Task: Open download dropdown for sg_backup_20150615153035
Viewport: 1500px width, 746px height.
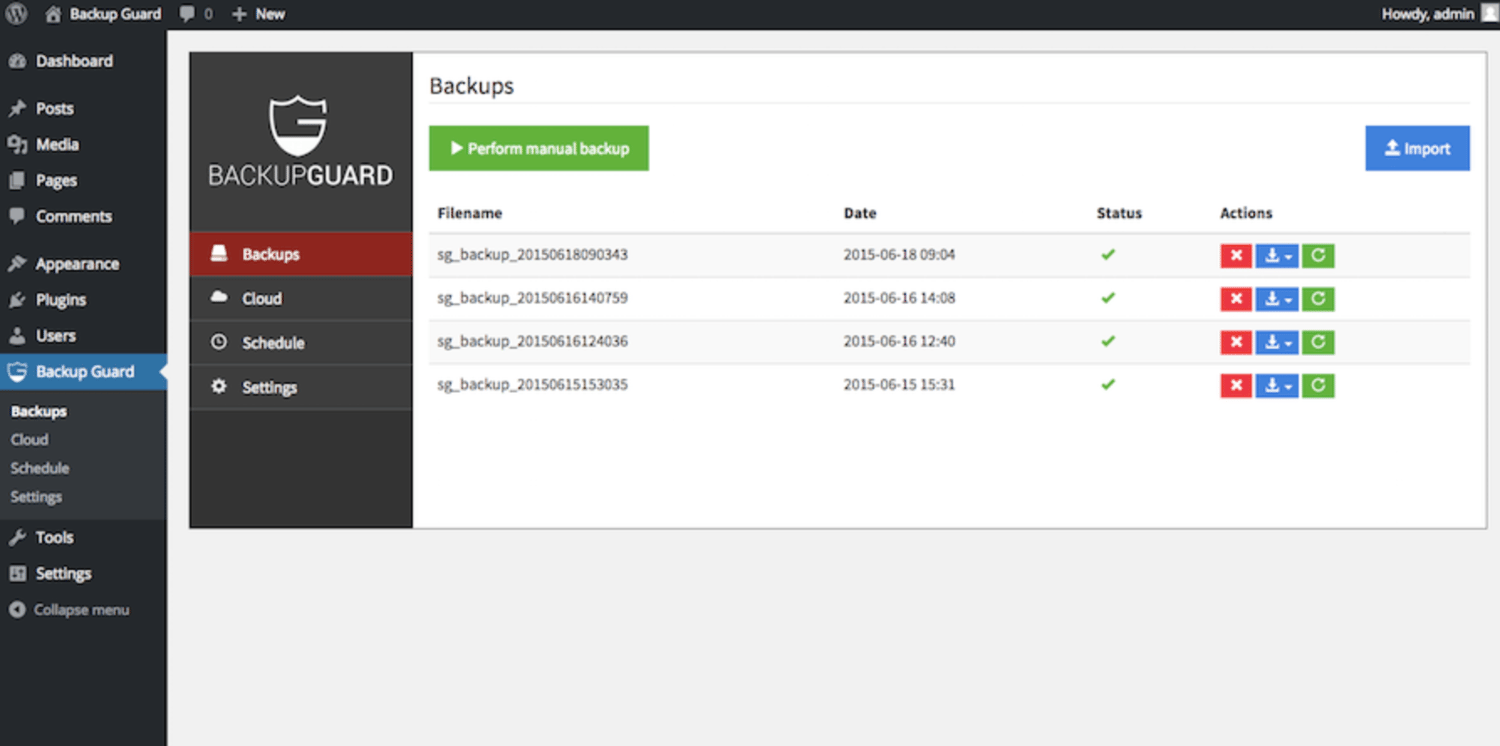Action: tap(1277, 386)
